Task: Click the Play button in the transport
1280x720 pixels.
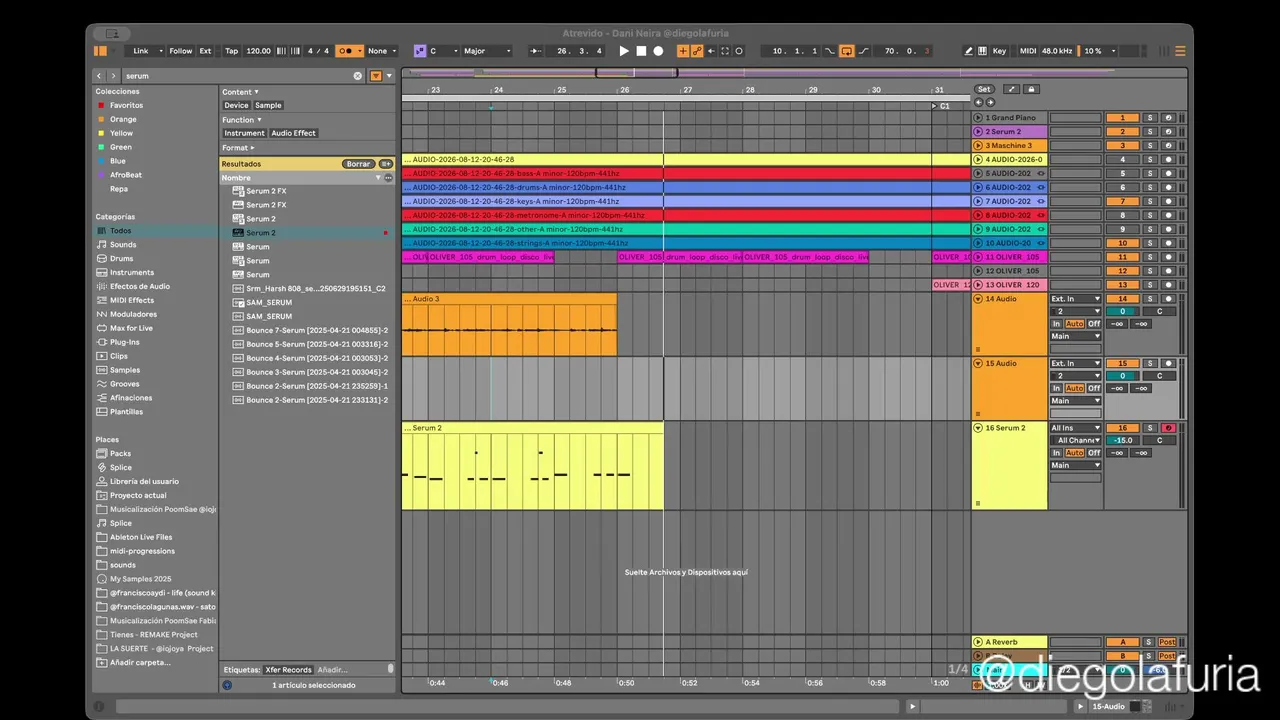Action: pyautogui.click(x=624, y=51)
